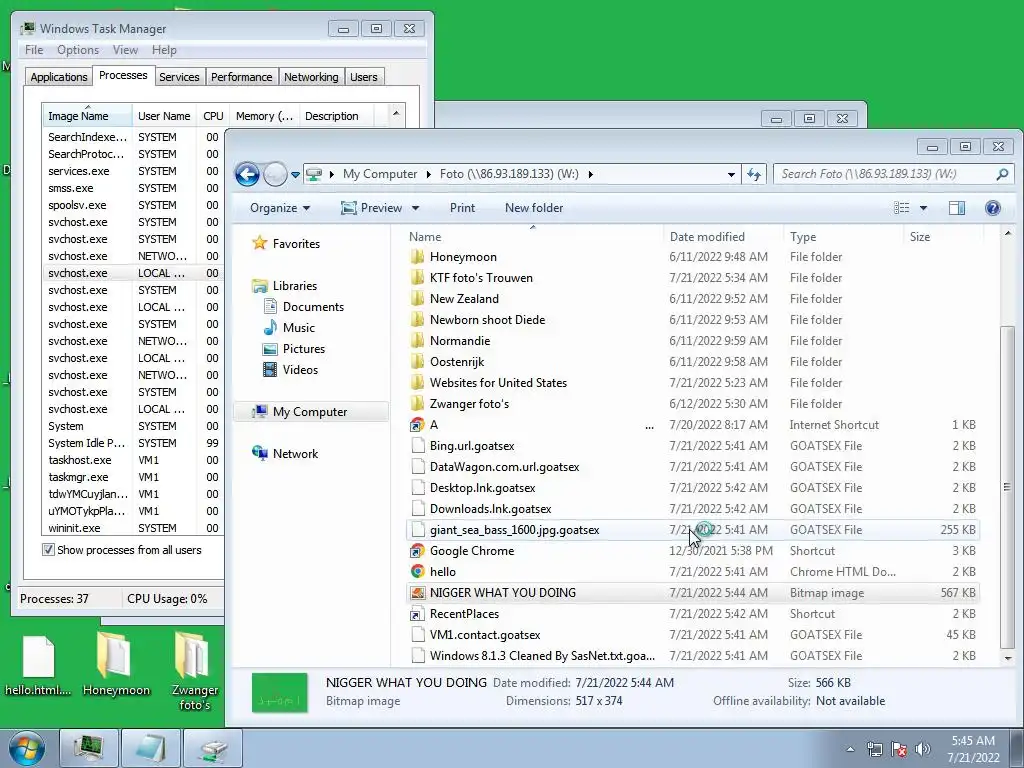Screen dimensions: 1024x768
Task: Switch to the Services tab
Action: point(179,77)
